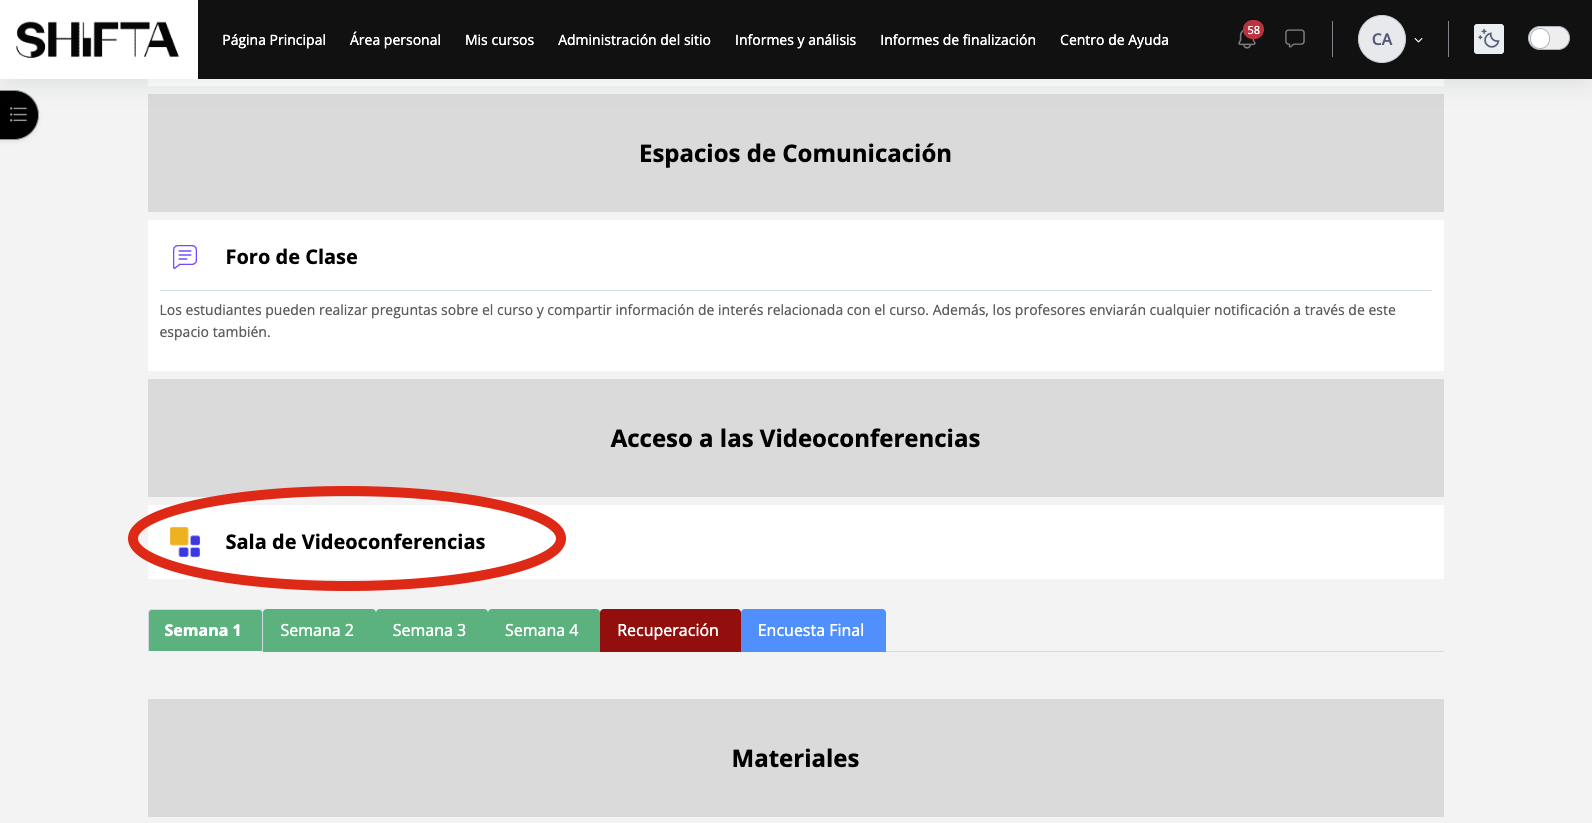
Task: Open the Recuperación tab
Action: [669, 630]
